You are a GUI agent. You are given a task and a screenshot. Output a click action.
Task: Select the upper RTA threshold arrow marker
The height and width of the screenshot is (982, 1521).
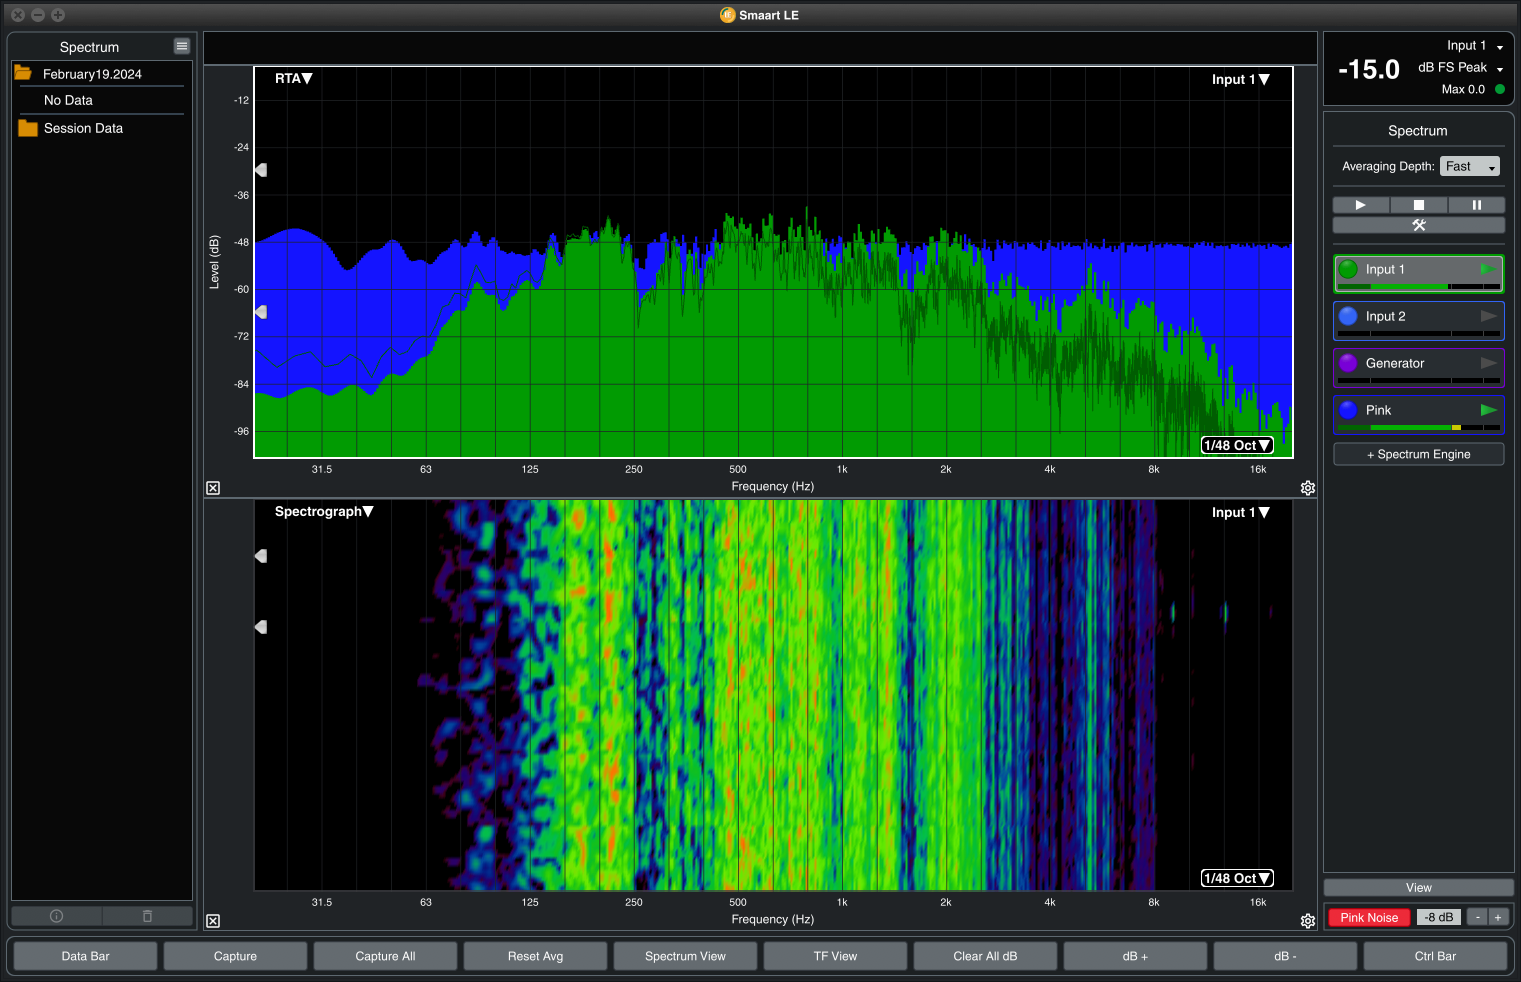[261, 170]
